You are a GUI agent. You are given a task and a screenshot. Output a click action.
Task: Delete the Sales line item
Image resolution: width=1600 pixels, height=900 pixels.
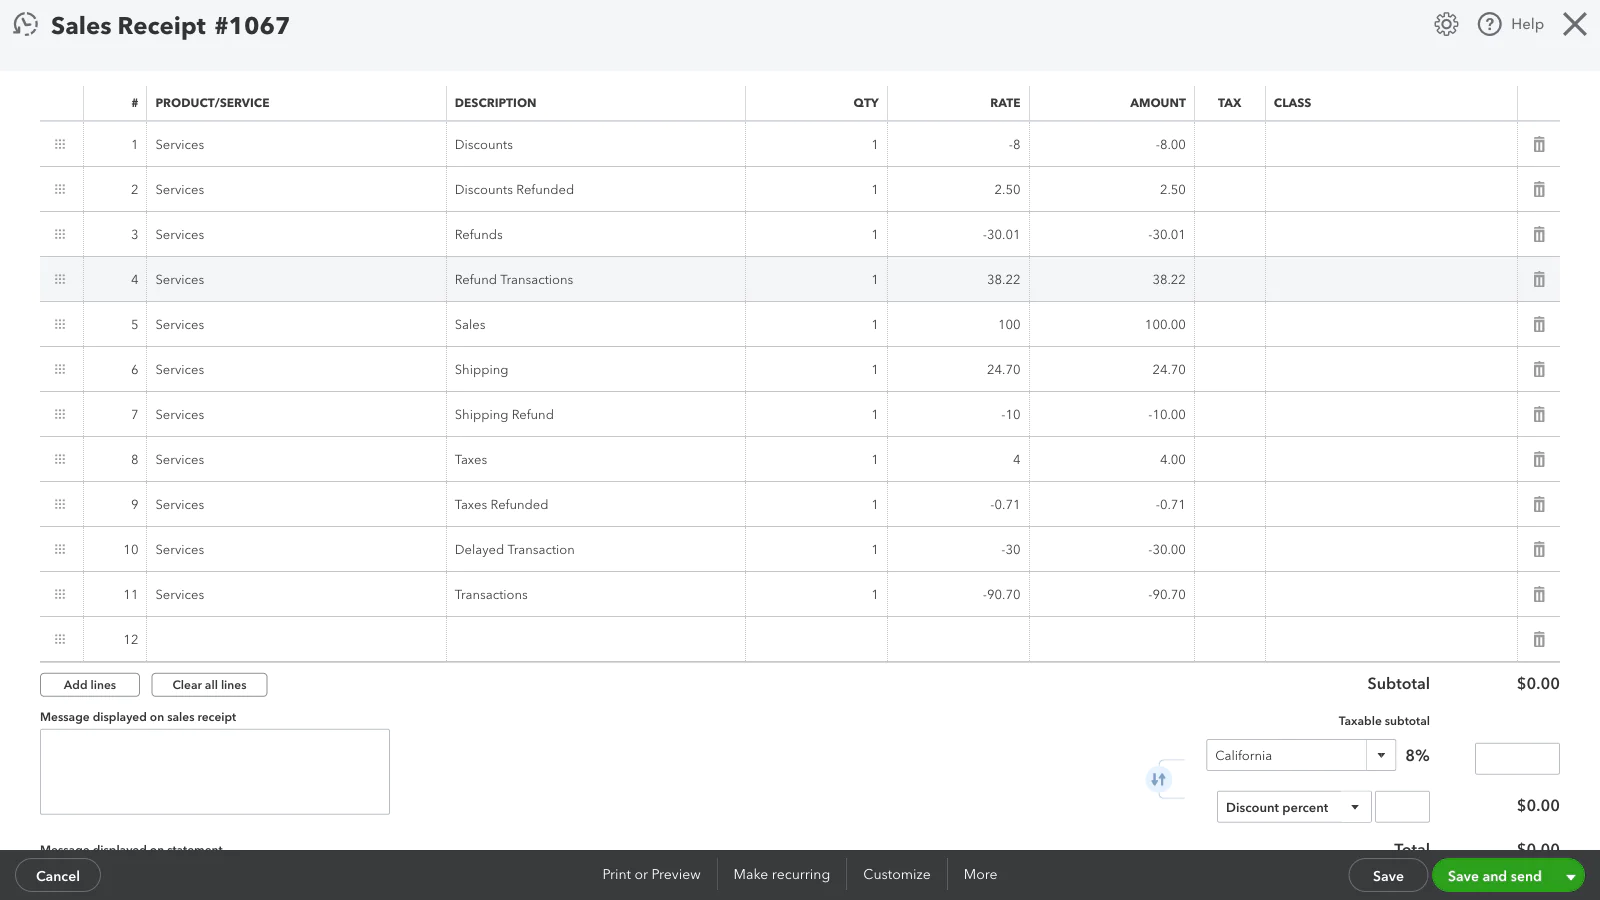point(1539,325)
